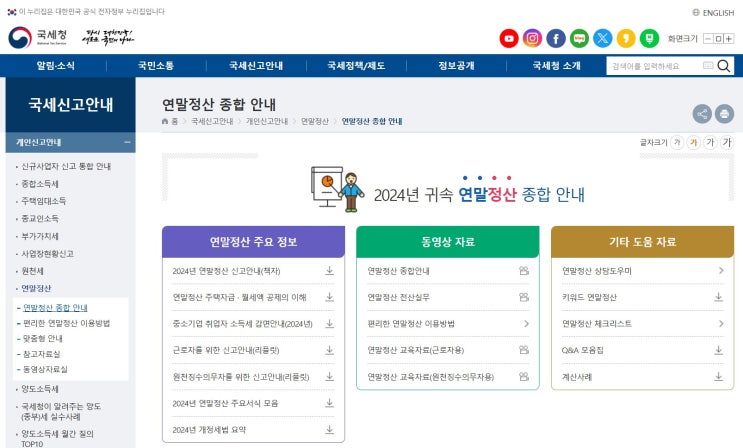743x448 pixels.
Task: Open the 국세신고안내 menu
Action: point(256,66)
